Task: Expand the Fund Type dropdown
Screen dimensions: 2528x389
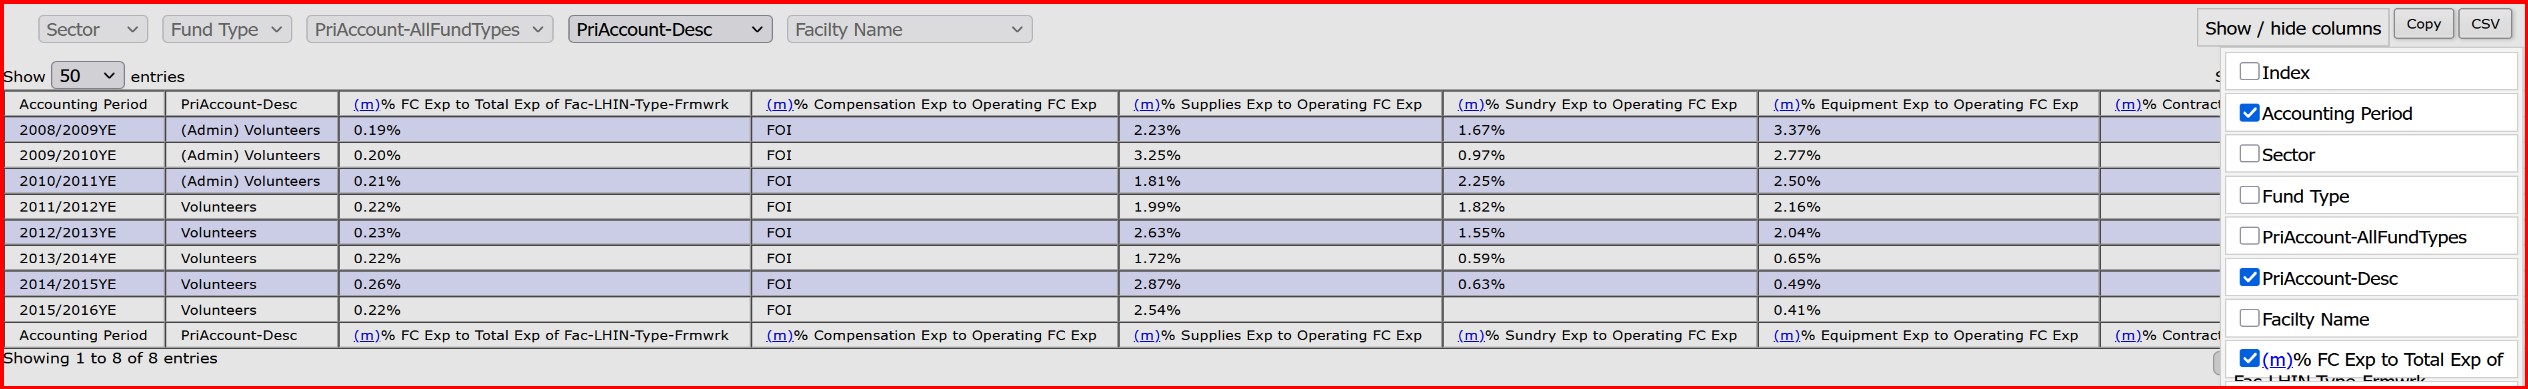Action: pos(227,30)
